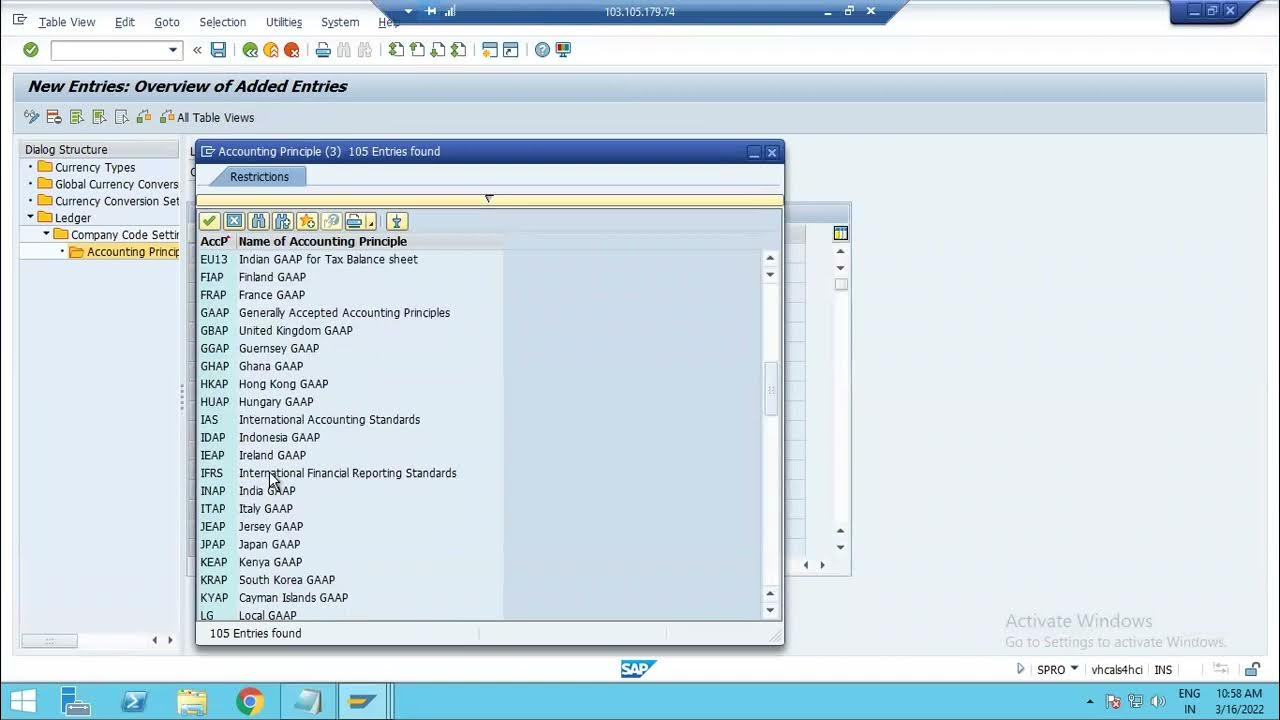Open the Goto menu
1280x720 pixels.
[x=167, y=22]
